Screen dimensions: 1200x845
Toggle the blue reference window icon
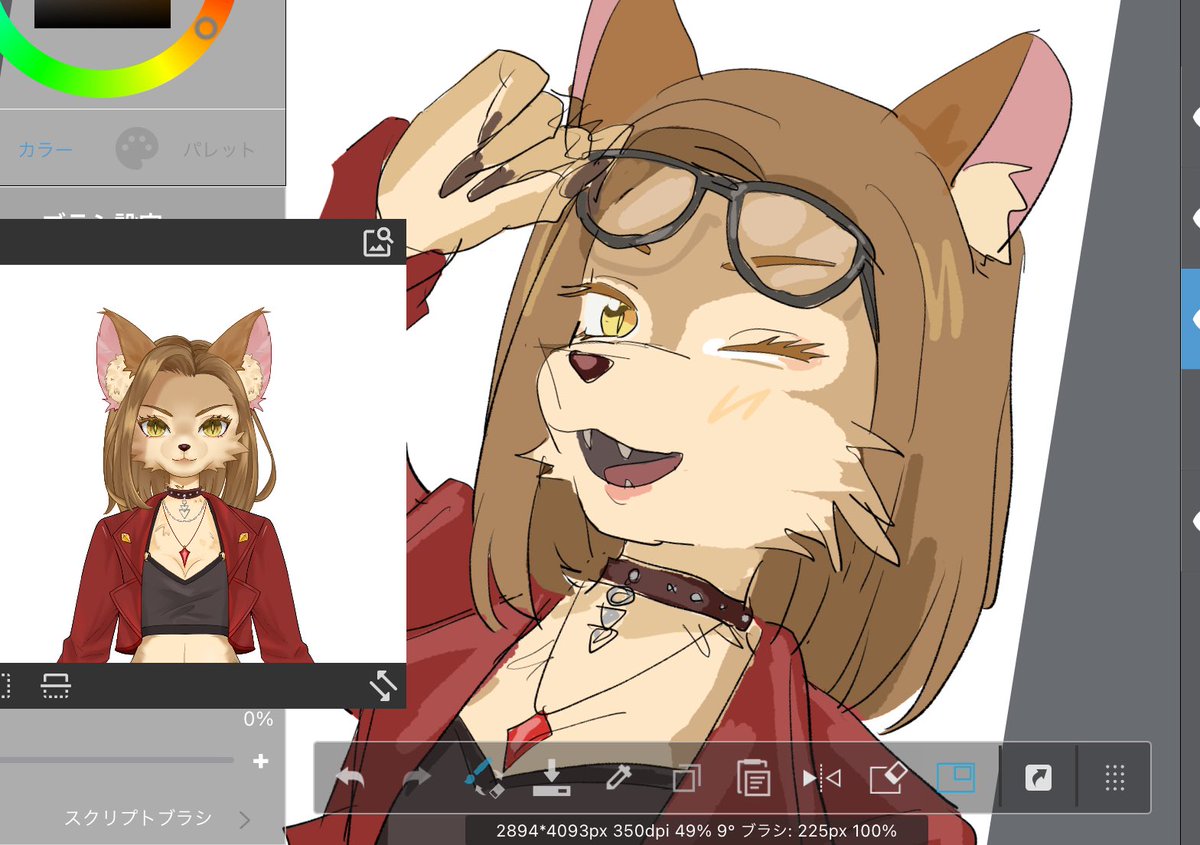click(955, 777)
